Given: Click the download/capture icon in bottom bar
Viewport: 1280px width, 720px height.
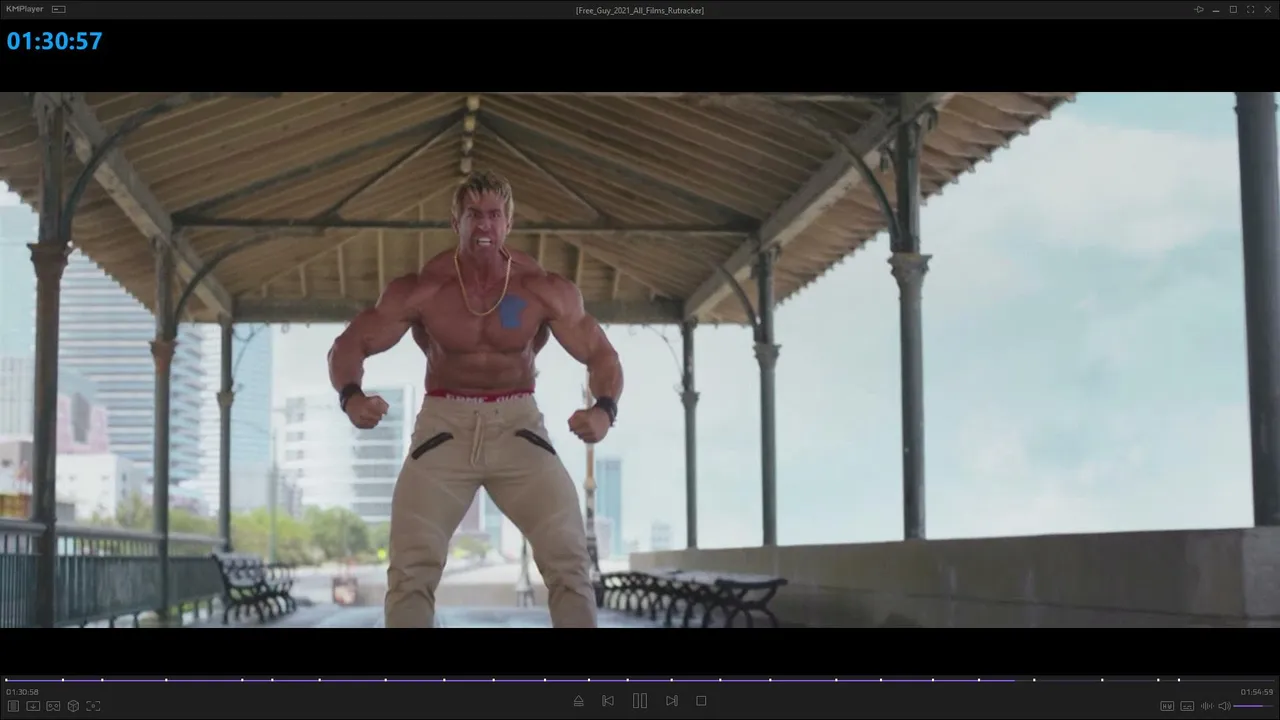Looking at the screenshot, I should click(x=33, y=706).
